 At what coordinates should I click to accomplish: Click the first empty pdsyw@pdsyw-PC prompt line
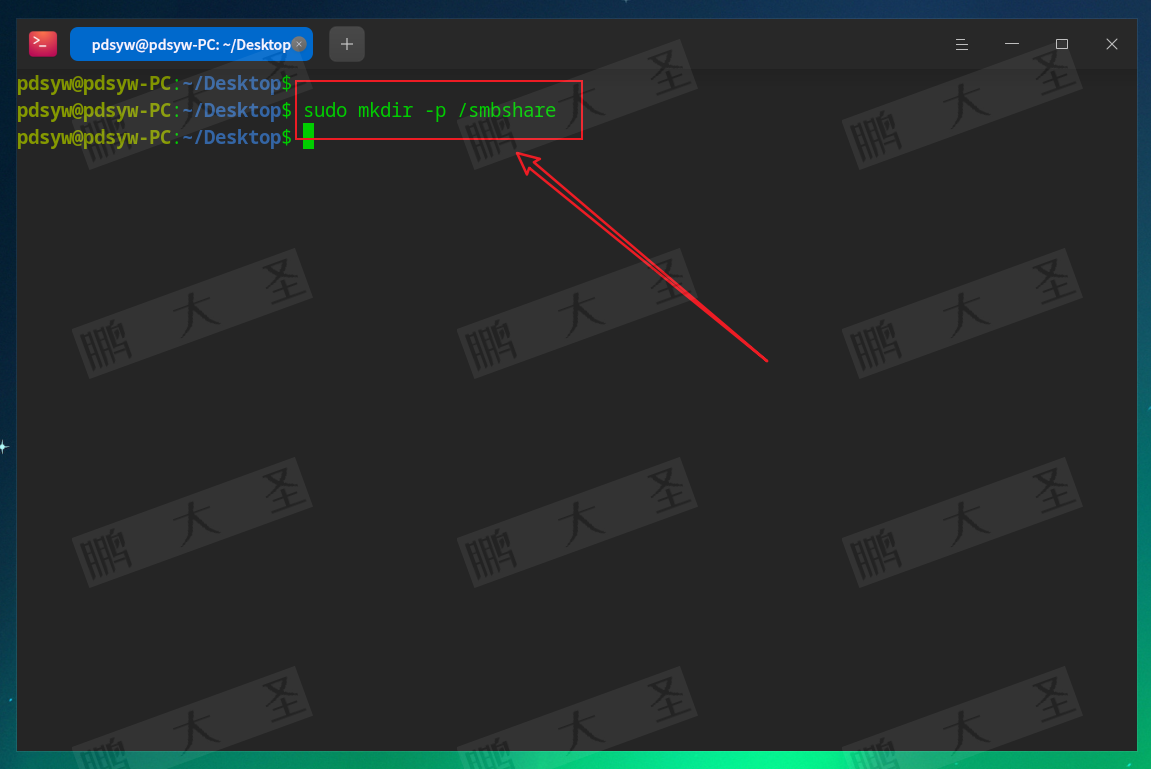tap(154, 83)
